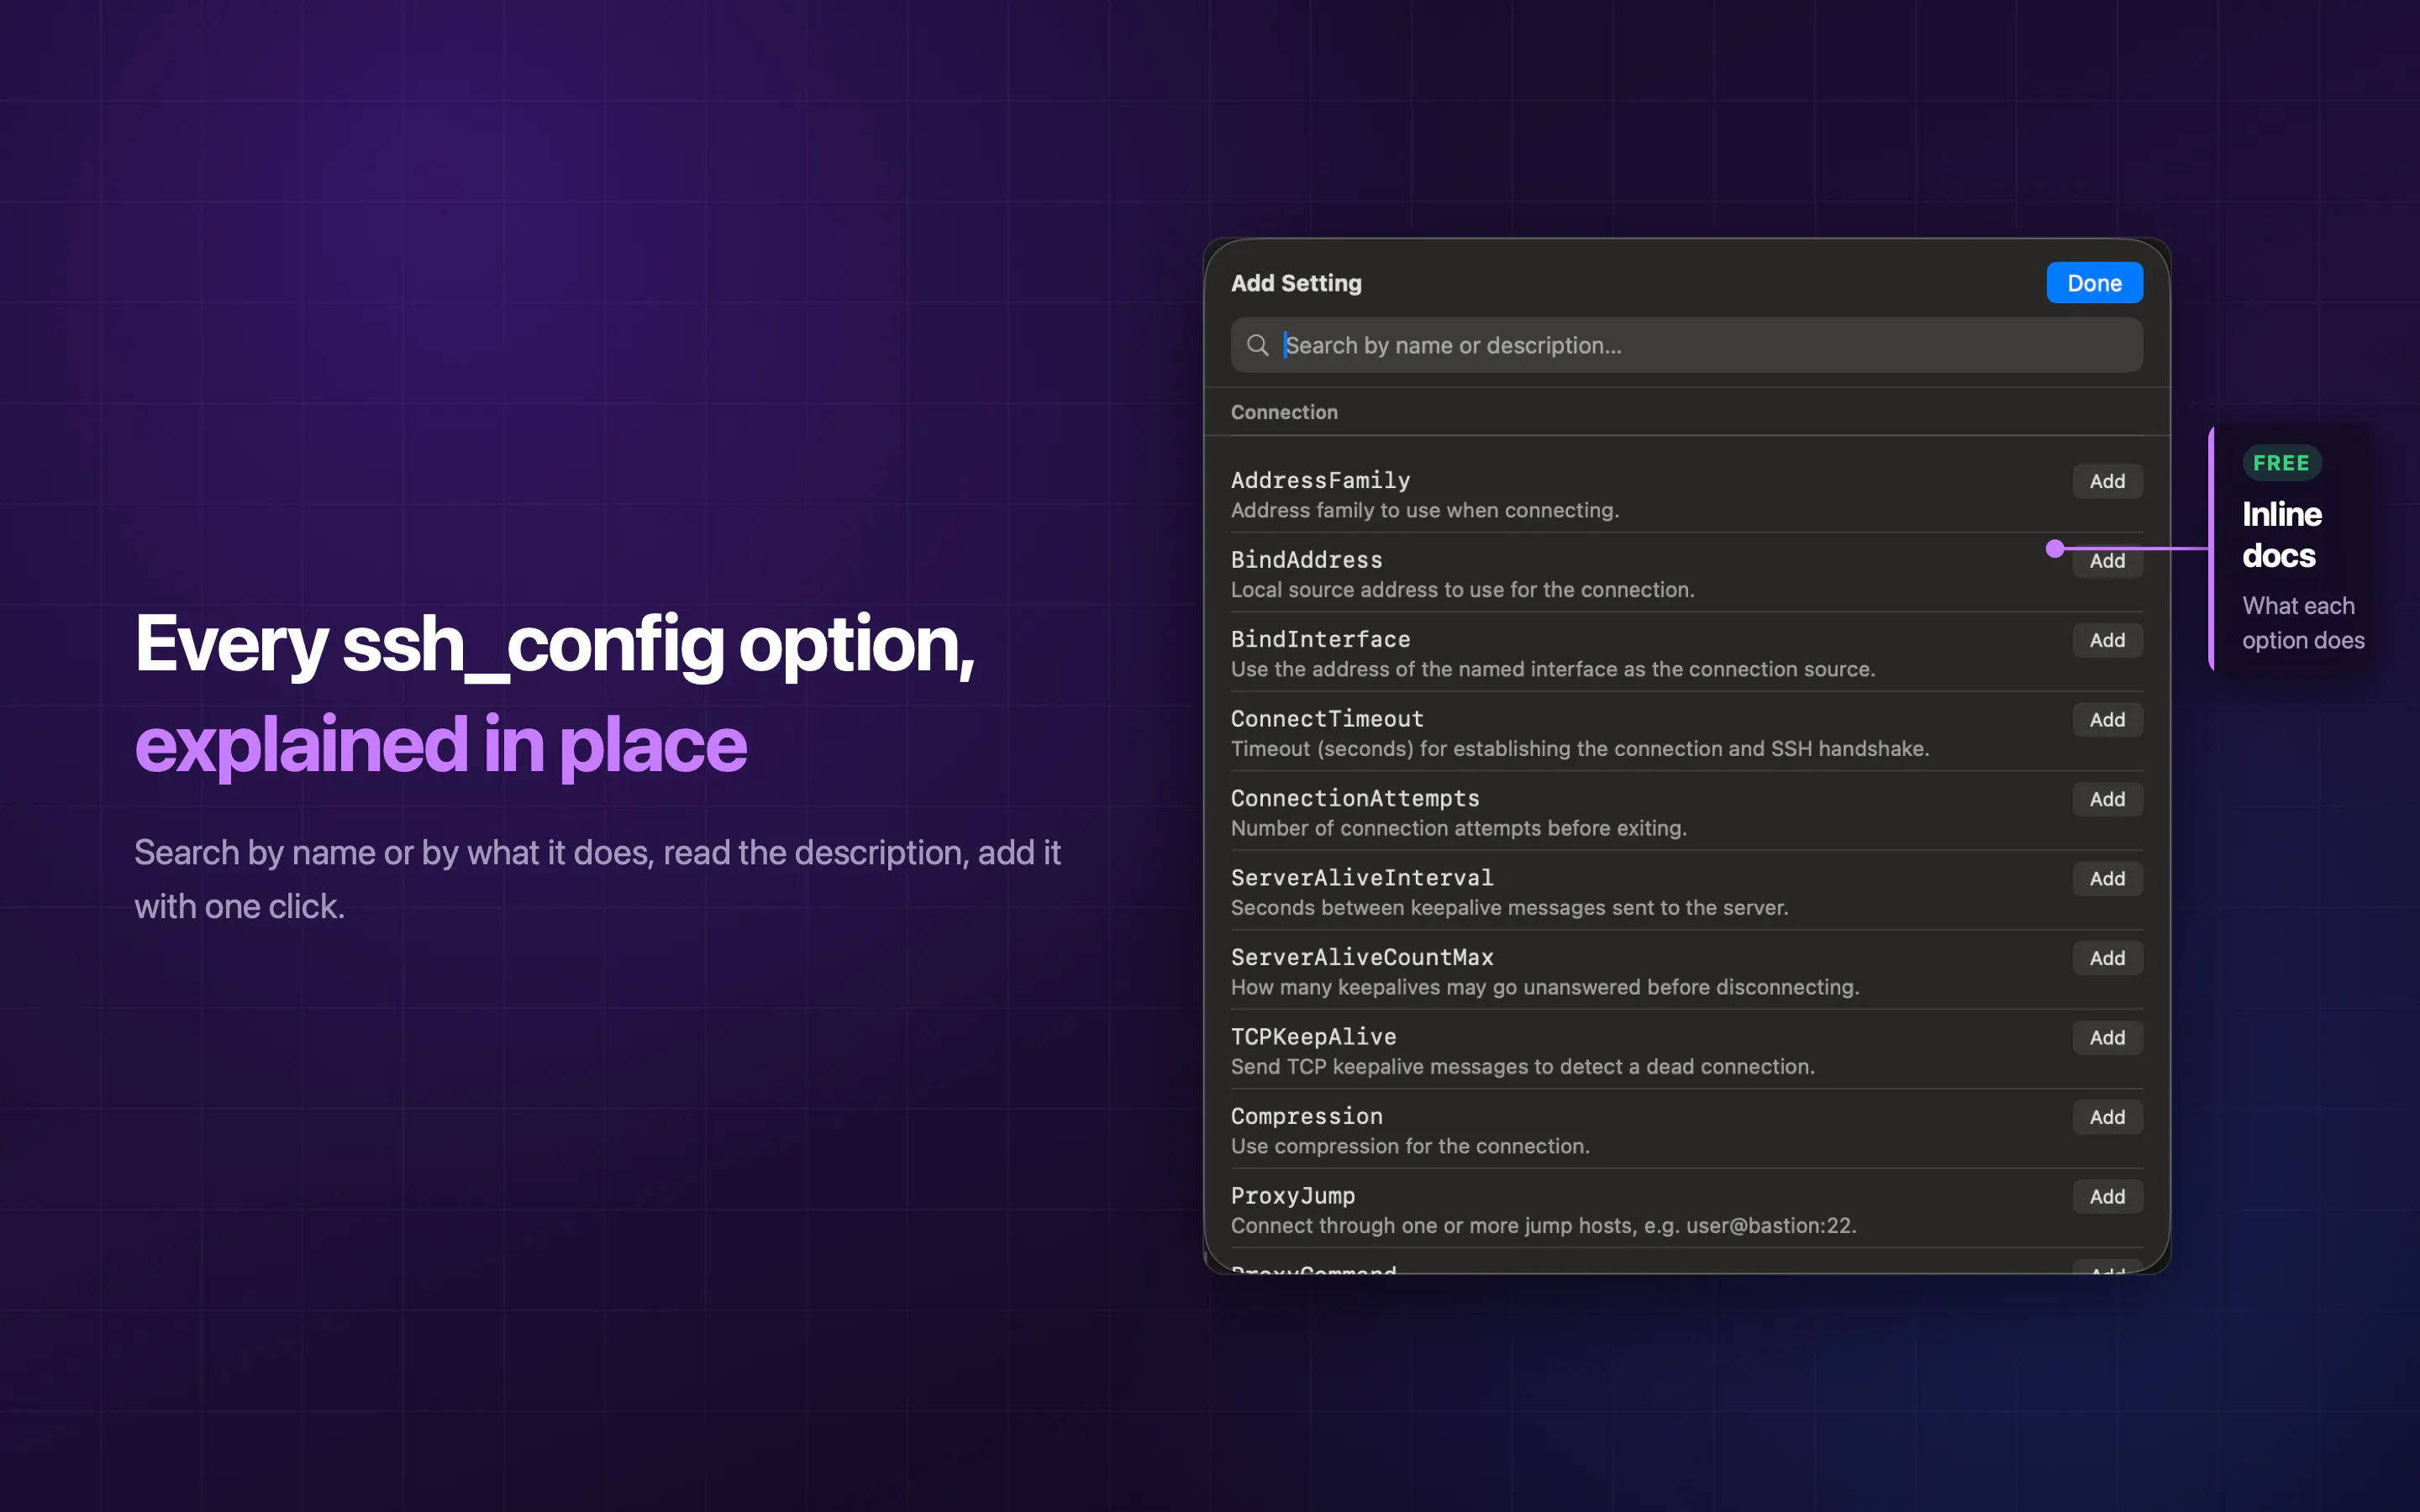Click 'Number of connection attempts before exiting.' text
The height and width of the screenshot is (1512, 2420).
tap(1459, 828)
